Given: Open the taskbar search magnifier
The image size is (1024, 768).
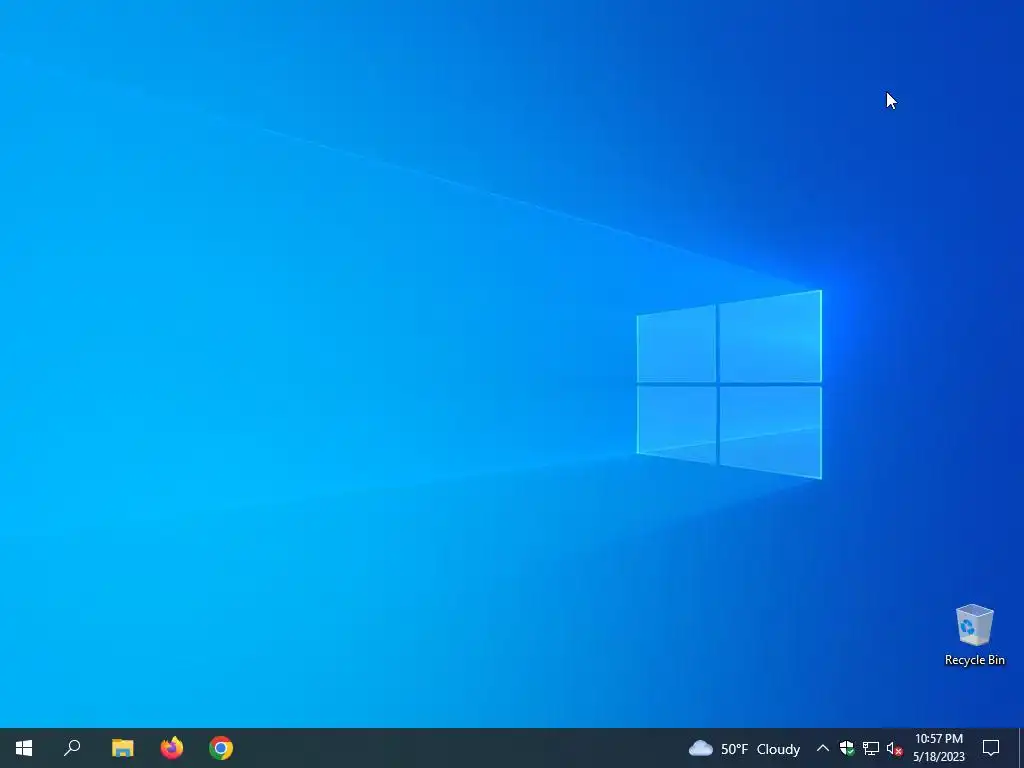Looking at the screenshot, I should tap(72, 748).
